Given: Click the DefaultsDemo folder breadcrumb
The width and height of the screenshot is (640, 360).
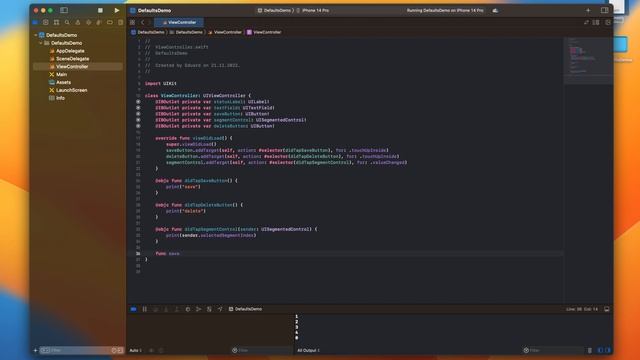Looking at the screenshot, I should 186,32.
